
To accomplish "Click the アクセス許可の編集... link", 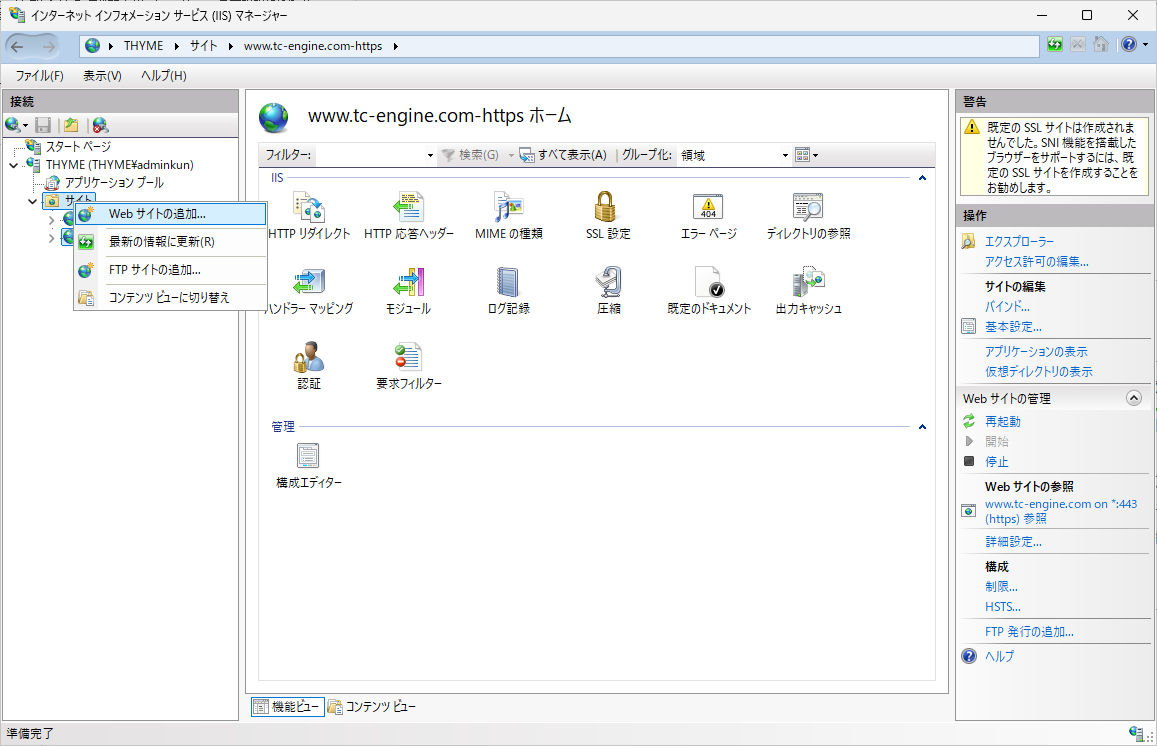I will click(x=1037, y=262).
